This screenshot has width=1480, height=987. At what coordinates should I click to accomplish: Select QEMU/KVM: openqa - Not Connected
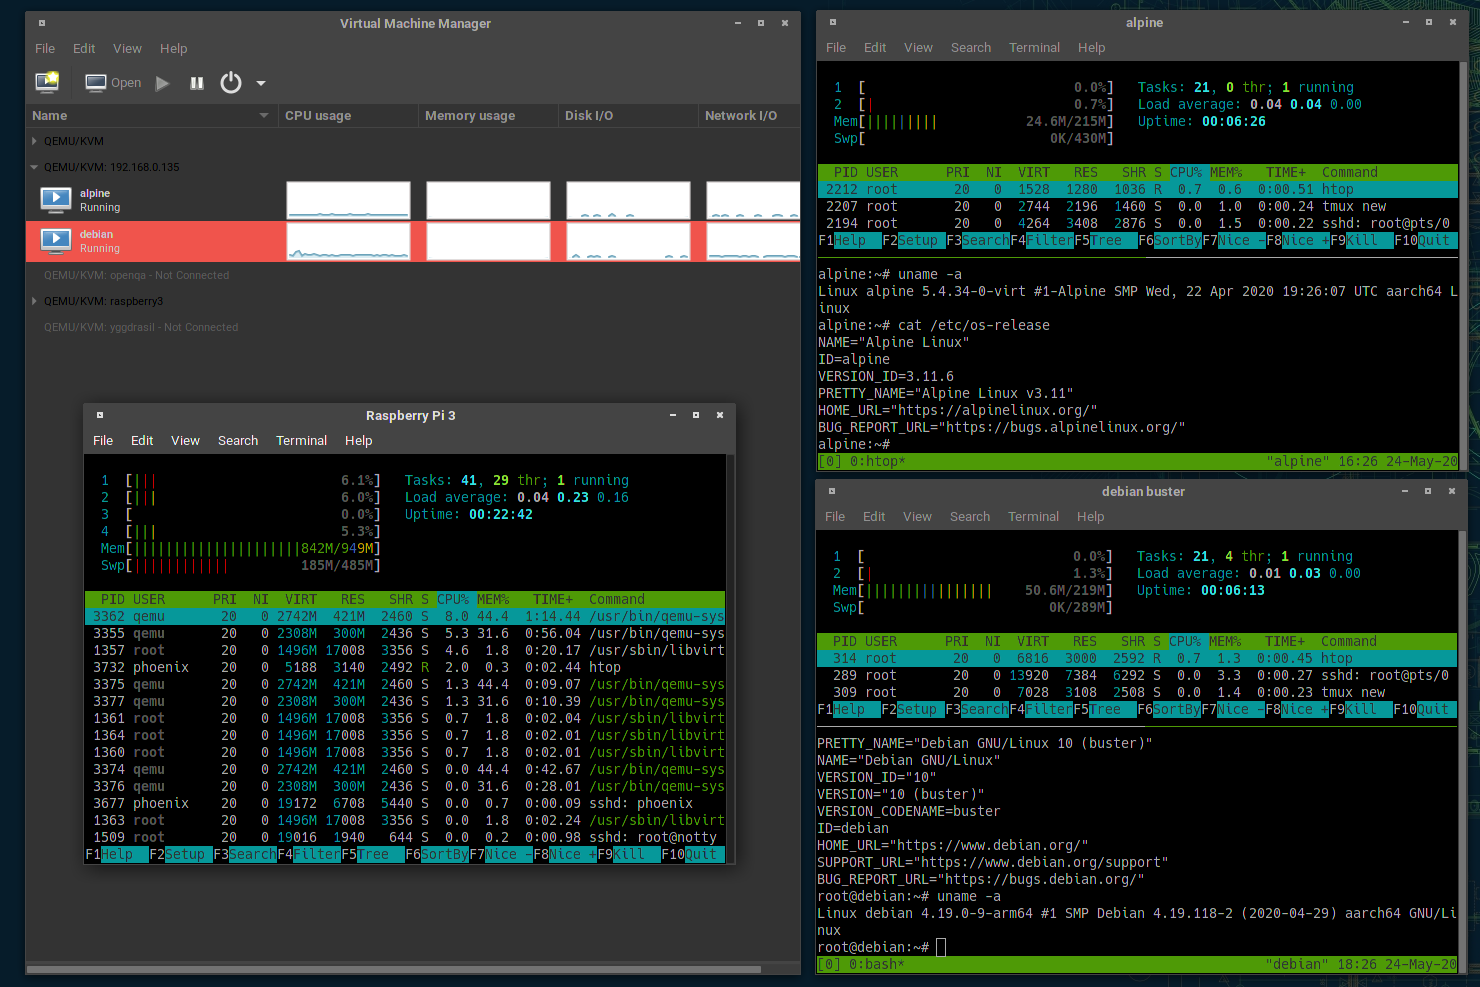pos(136,275)
